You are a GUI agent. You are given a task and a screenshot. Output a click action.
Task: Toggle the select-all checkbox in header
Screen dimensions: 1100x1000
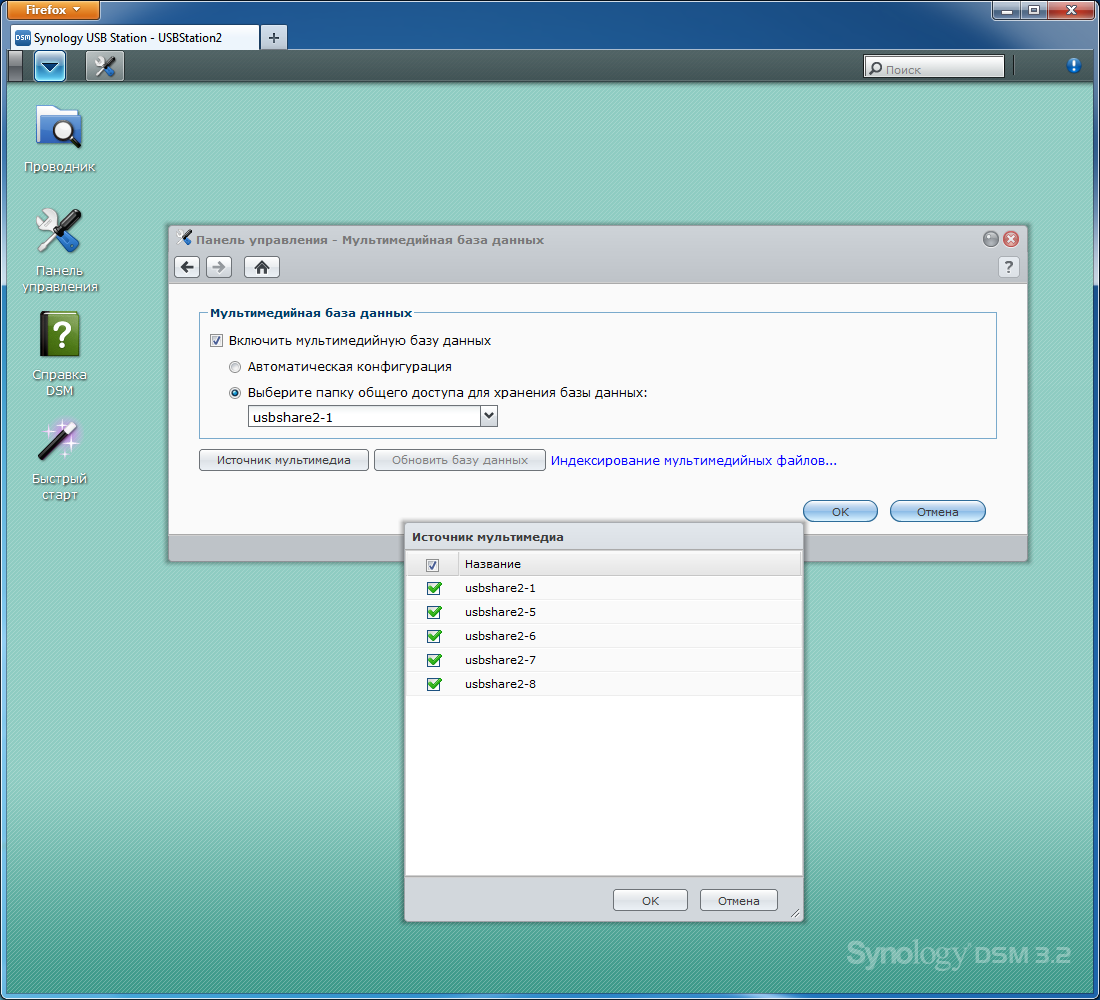[x=433, y=565]
